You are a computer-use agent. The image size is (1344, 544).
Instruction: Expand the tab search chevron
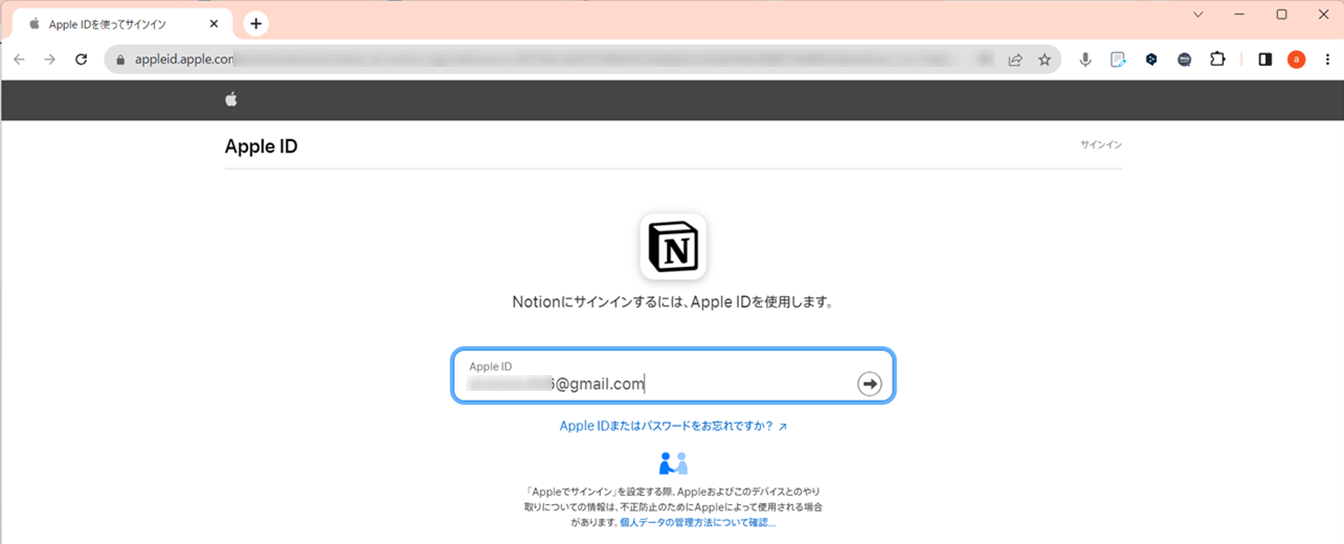click(x=1198, y=15)
